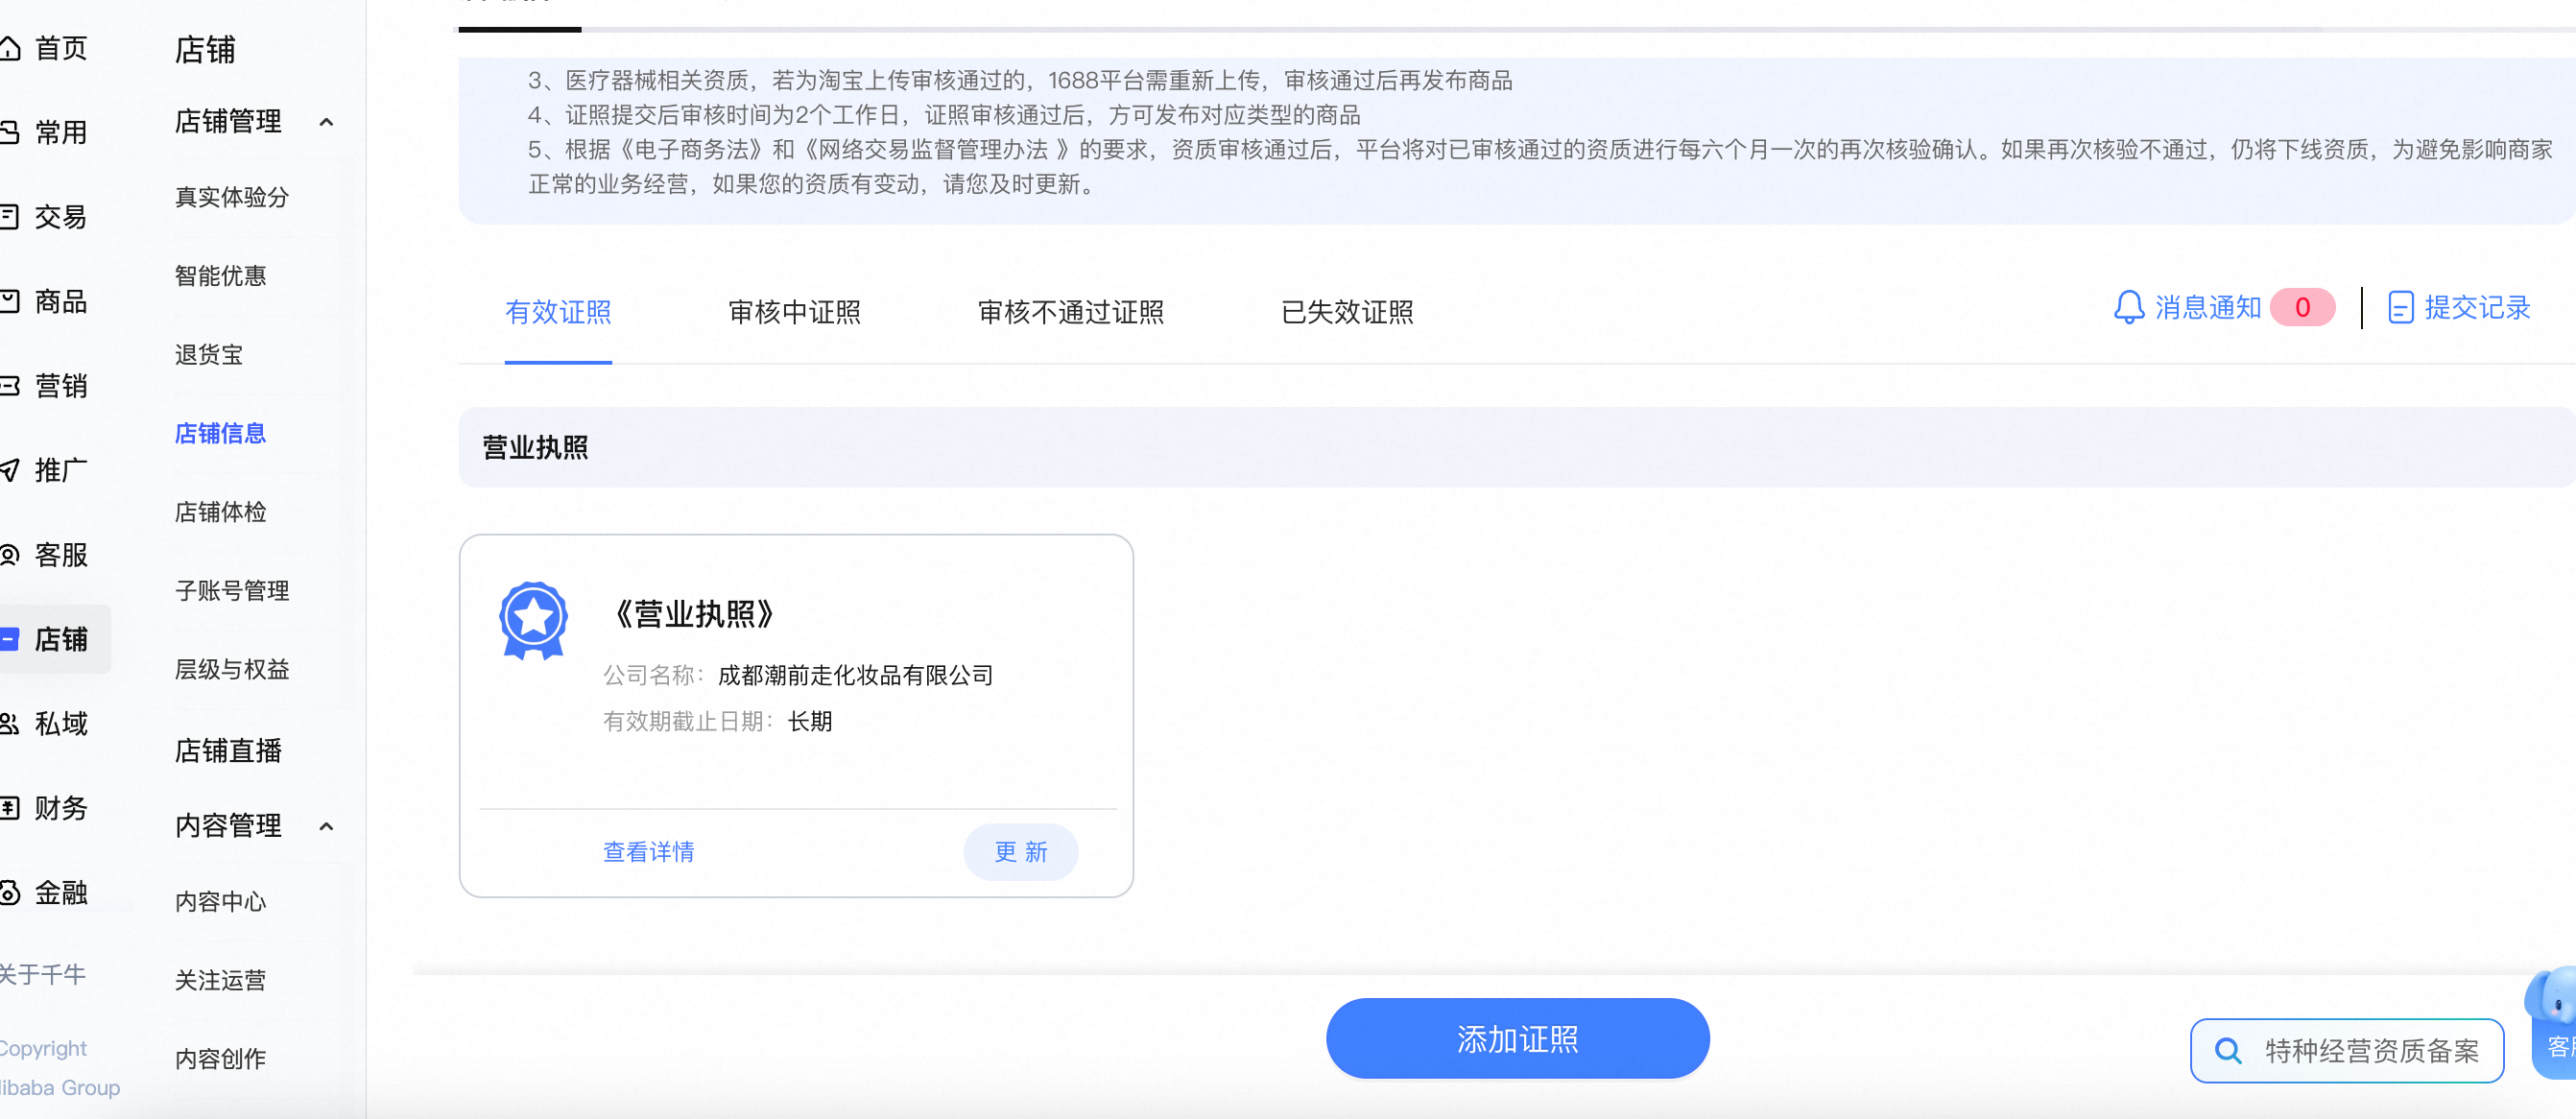Collapse the 内容管理 section chevron
The height and width of the screenshot is (1119, 2576).
(326, 826)
